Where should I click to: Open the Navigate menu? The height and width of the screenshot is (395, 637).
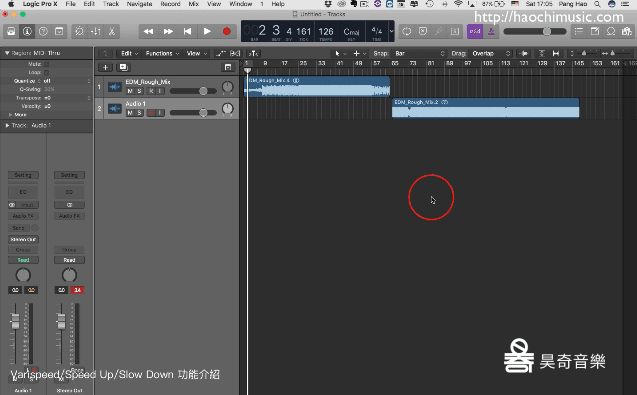pos(139,4)
